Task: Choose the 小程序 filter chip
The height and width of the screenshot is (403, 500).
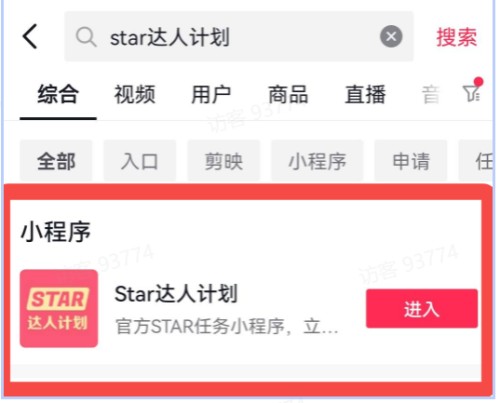Action: (x=317, y=161)
